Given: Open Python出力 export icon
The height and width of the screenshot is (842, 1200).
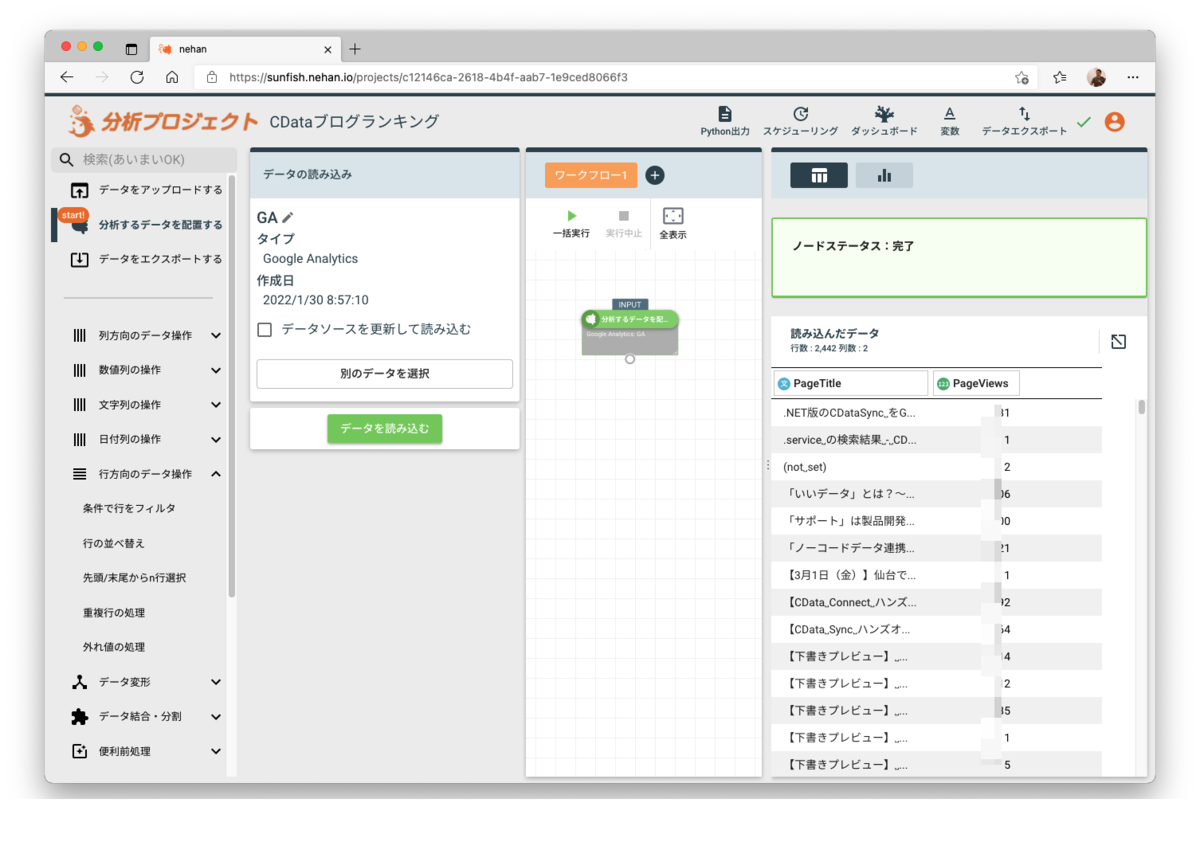Looking at the screenshot, I should pyautogui.click(x=725, y=114).
